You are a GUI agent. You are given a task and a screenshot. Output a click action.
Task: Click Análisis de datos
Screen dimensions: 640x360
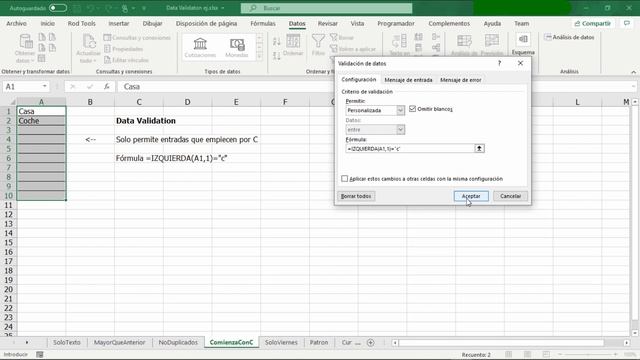tap(569, 37)
